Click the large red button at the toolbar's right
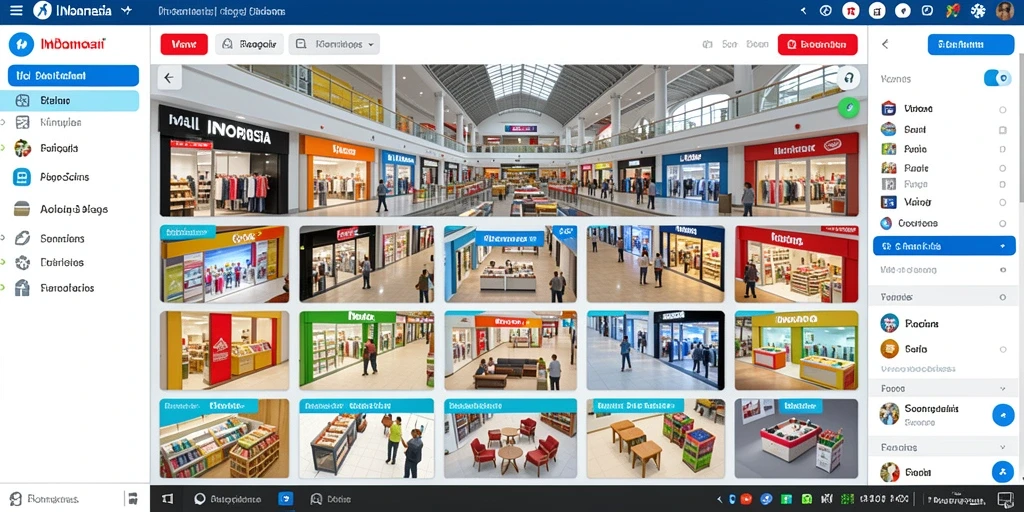Image resolution: width=1024 pixels, height=512 pixels. pos(818,44)
